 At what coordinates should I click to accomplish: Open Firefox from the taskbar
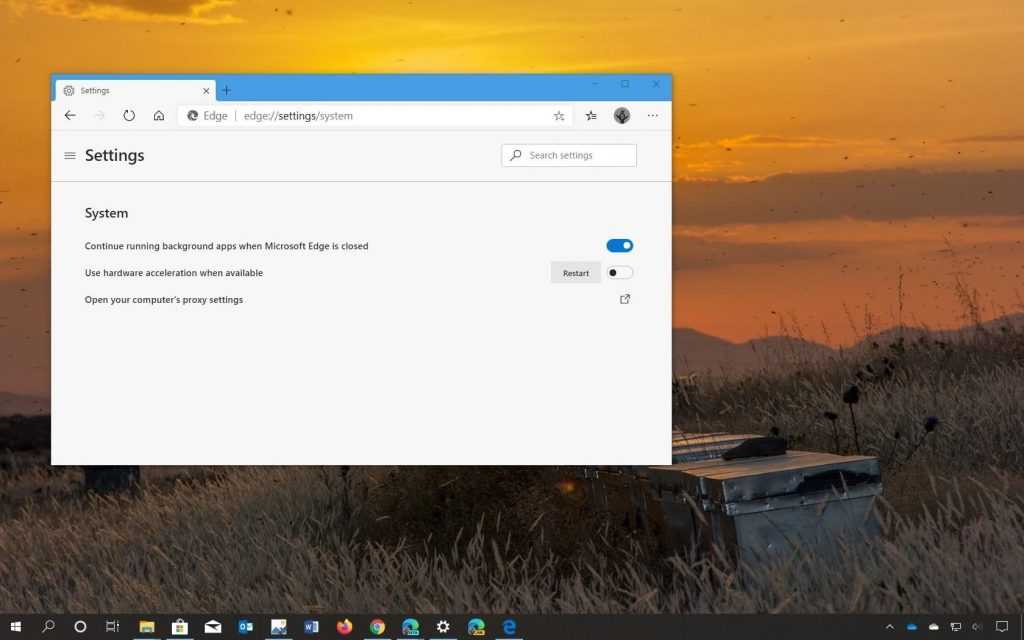pos(345,627)
